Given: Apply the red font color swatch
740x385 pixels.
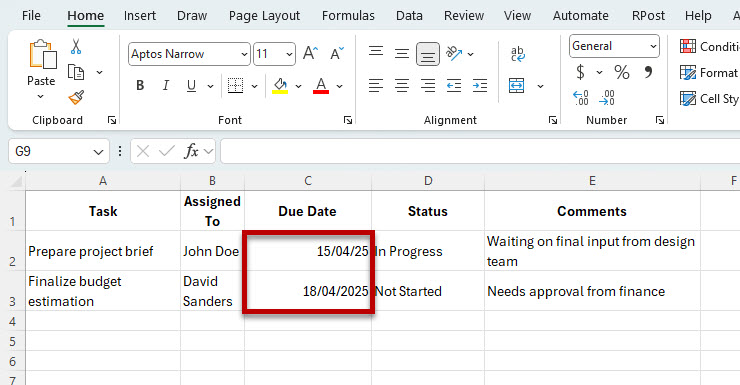Looking at the screenshot, I should pos(321,86).
